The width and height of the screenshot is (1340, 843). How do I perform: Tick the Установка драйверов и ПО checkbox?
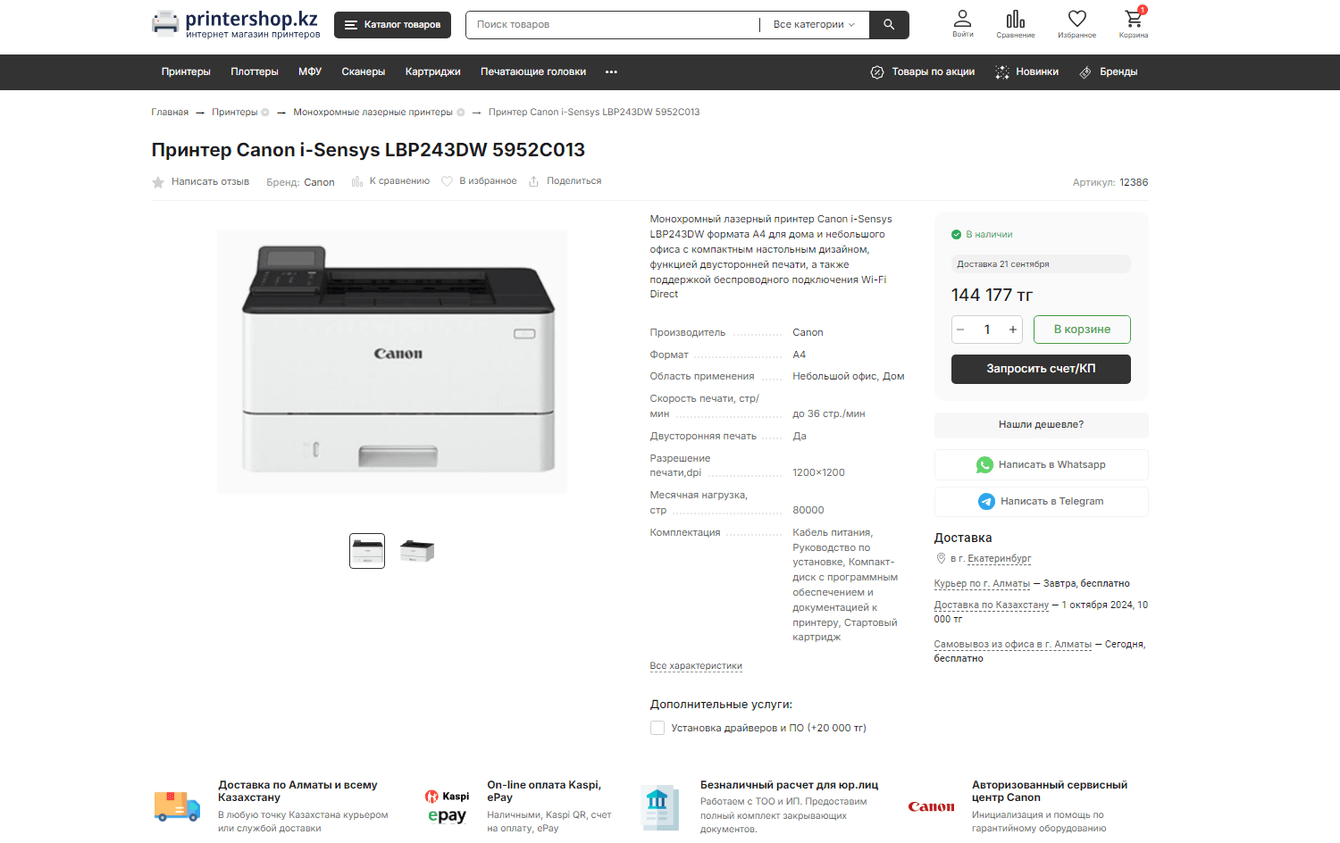[657, 728]
